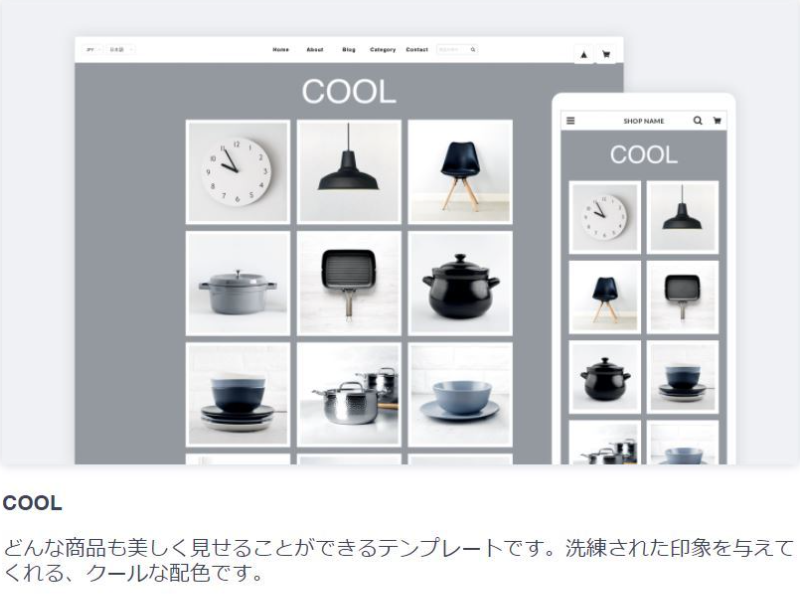Image resolution: width=800 pixels, height=600 pixels.
Task: Select the Category menu item
Action: [382, 49]
